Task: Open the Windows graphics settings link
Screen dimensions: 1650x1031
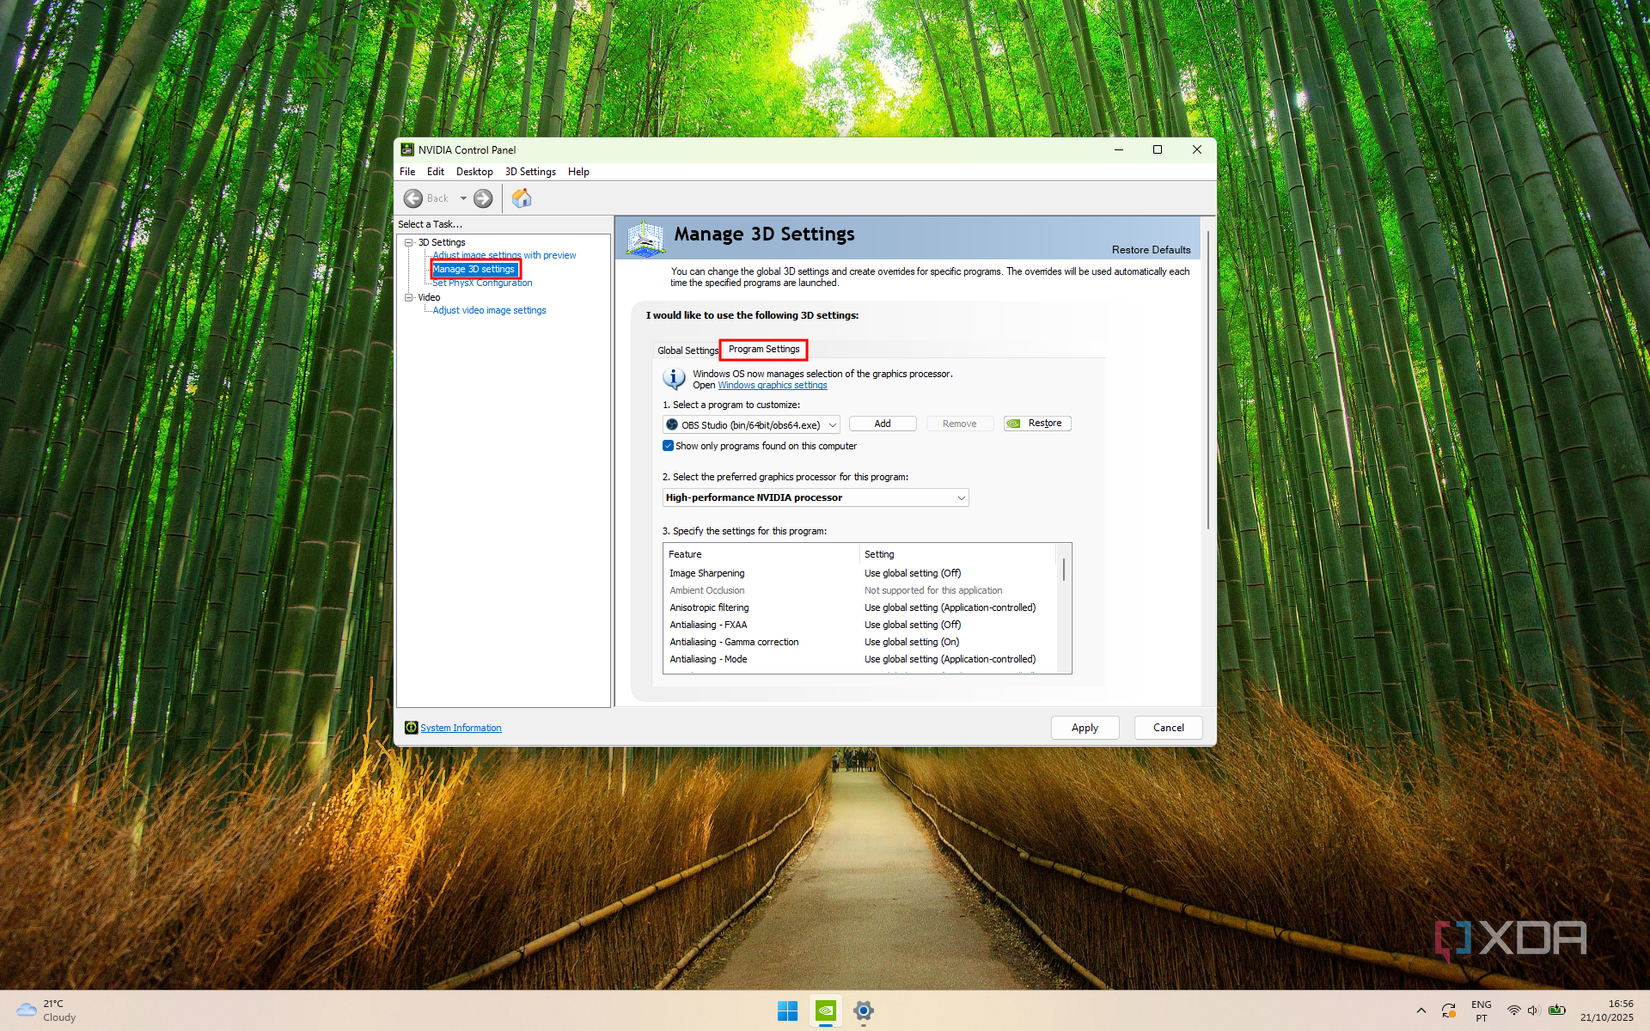Action: click(772, 385)
